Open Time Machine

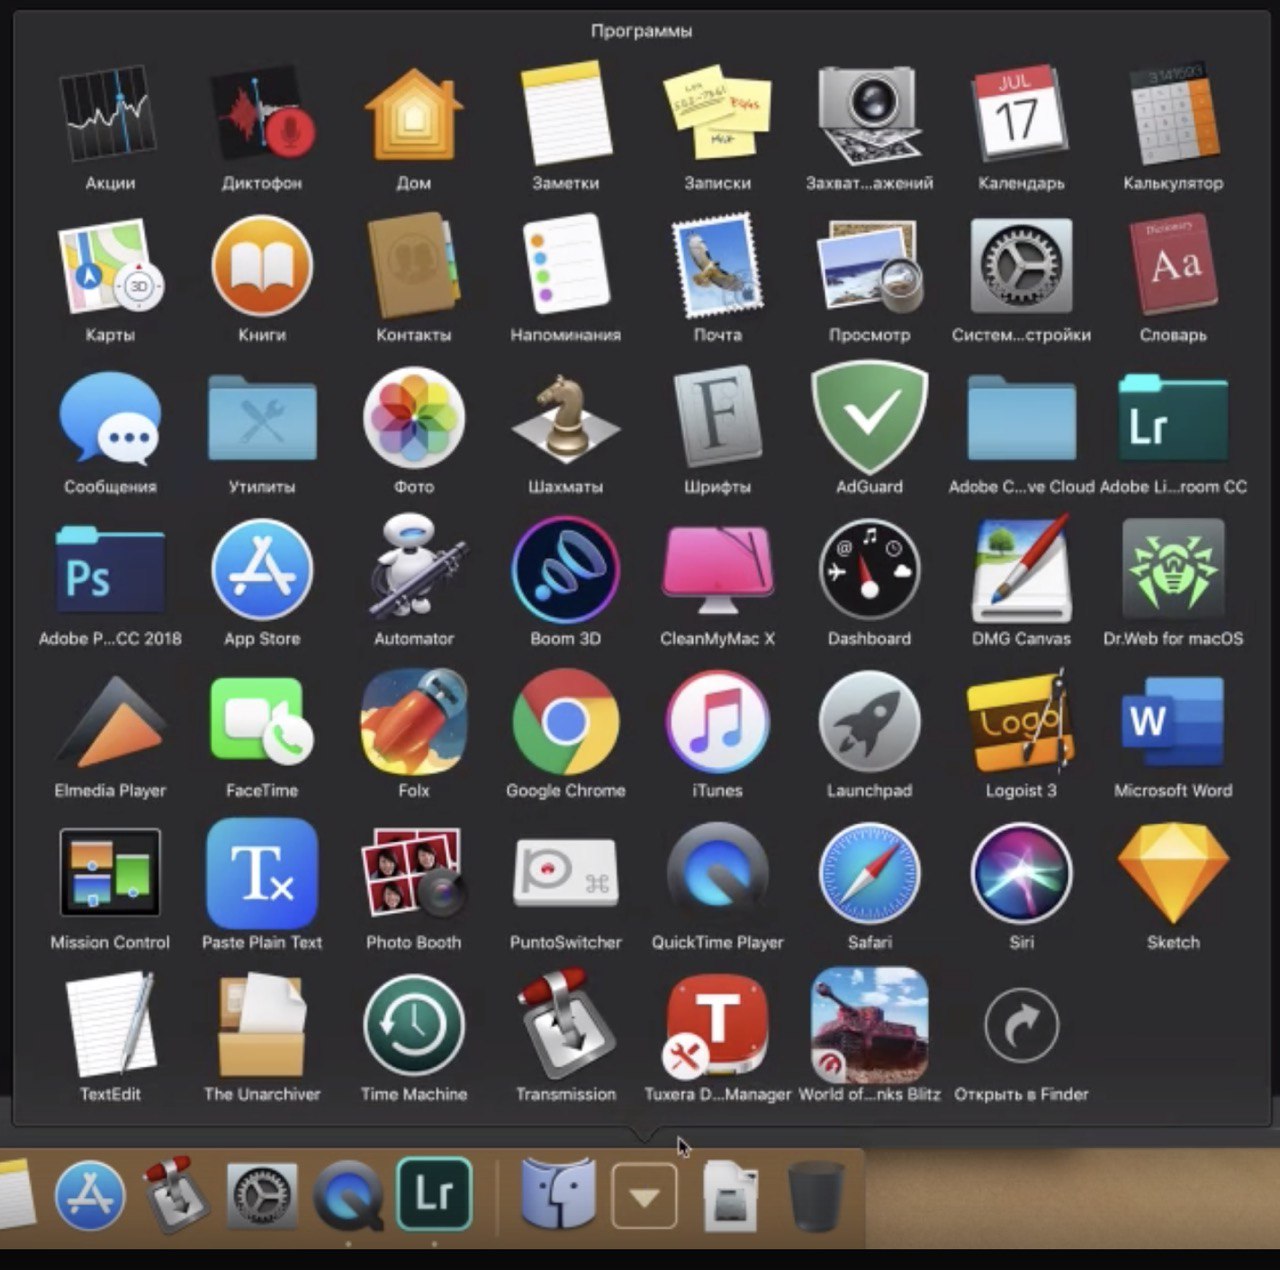(x=414, y=1025)
